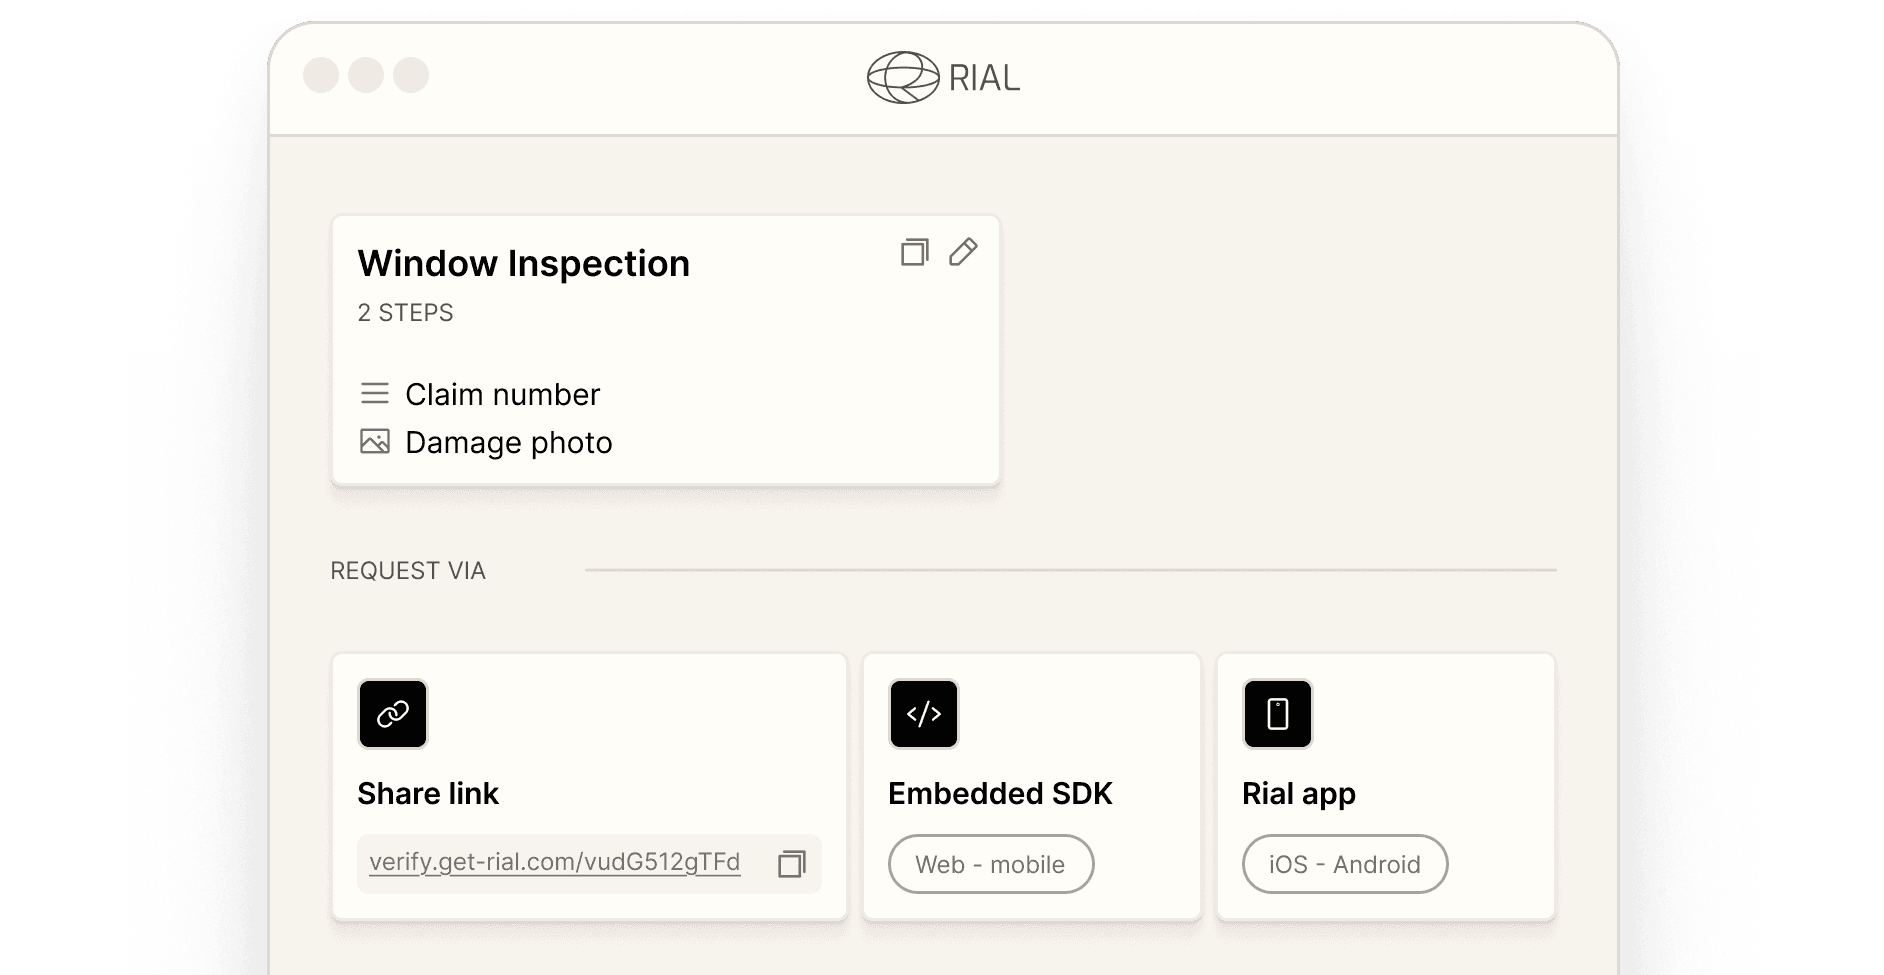Click the Share link heading
The image size is (1884, 975).
point(428,794)
